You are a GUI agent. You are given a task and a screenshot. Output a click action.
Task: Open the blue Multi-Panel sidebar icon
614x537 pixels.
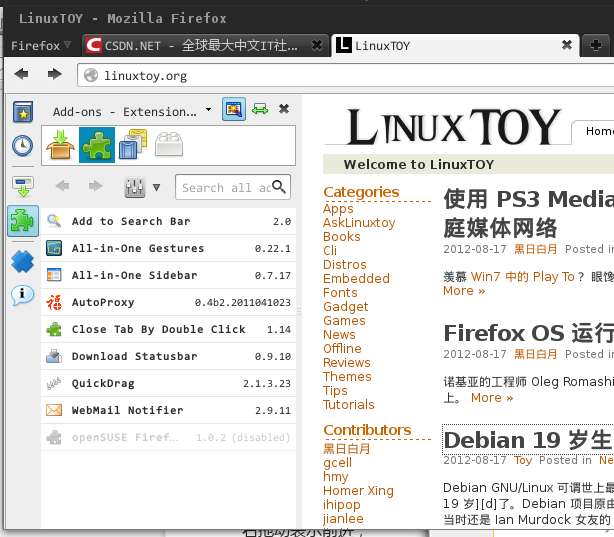23,261
